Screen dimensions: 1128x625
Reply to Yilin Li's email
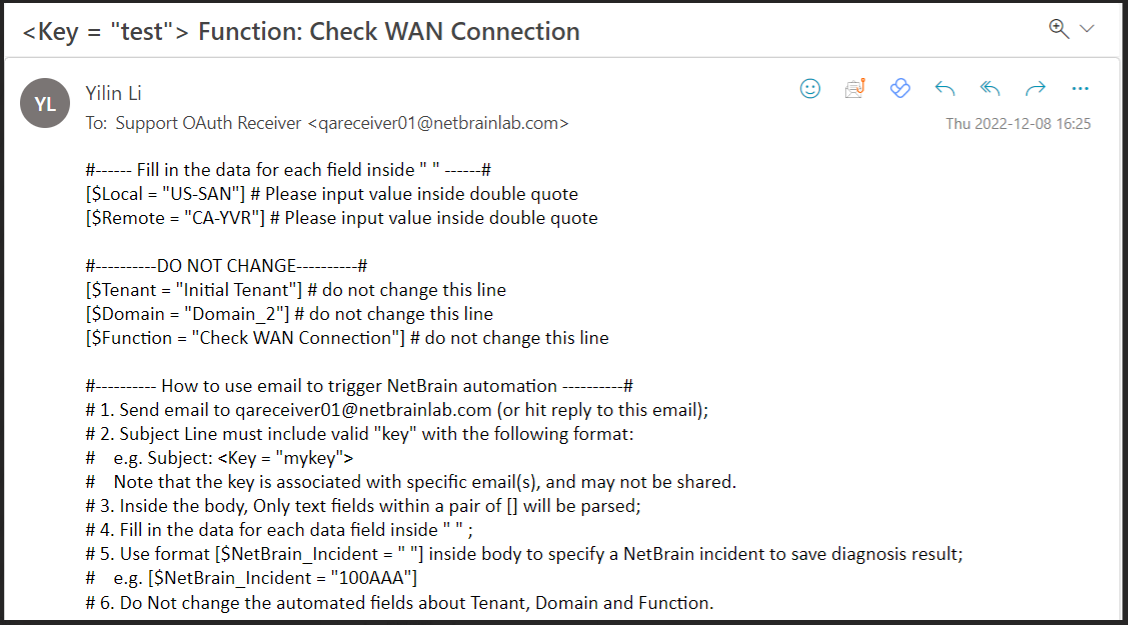(x=945, y=89)
